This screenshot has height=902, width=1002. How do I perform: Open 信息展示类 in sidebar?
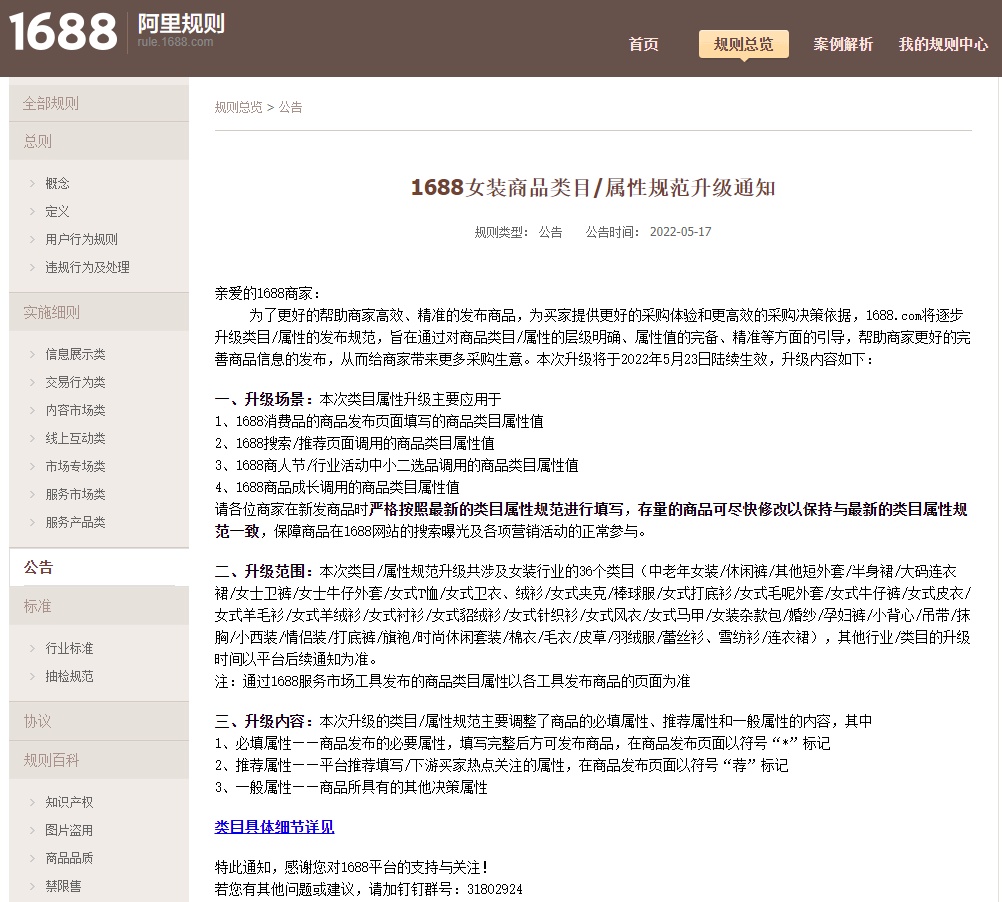[x=75, y=355]
